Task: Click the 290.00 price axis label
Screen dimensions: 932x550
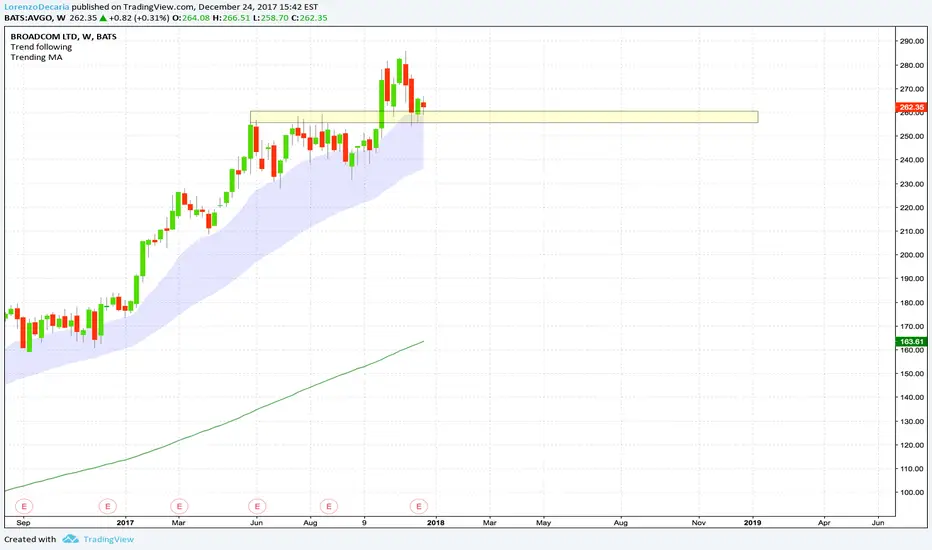Action: click(912, 42)
